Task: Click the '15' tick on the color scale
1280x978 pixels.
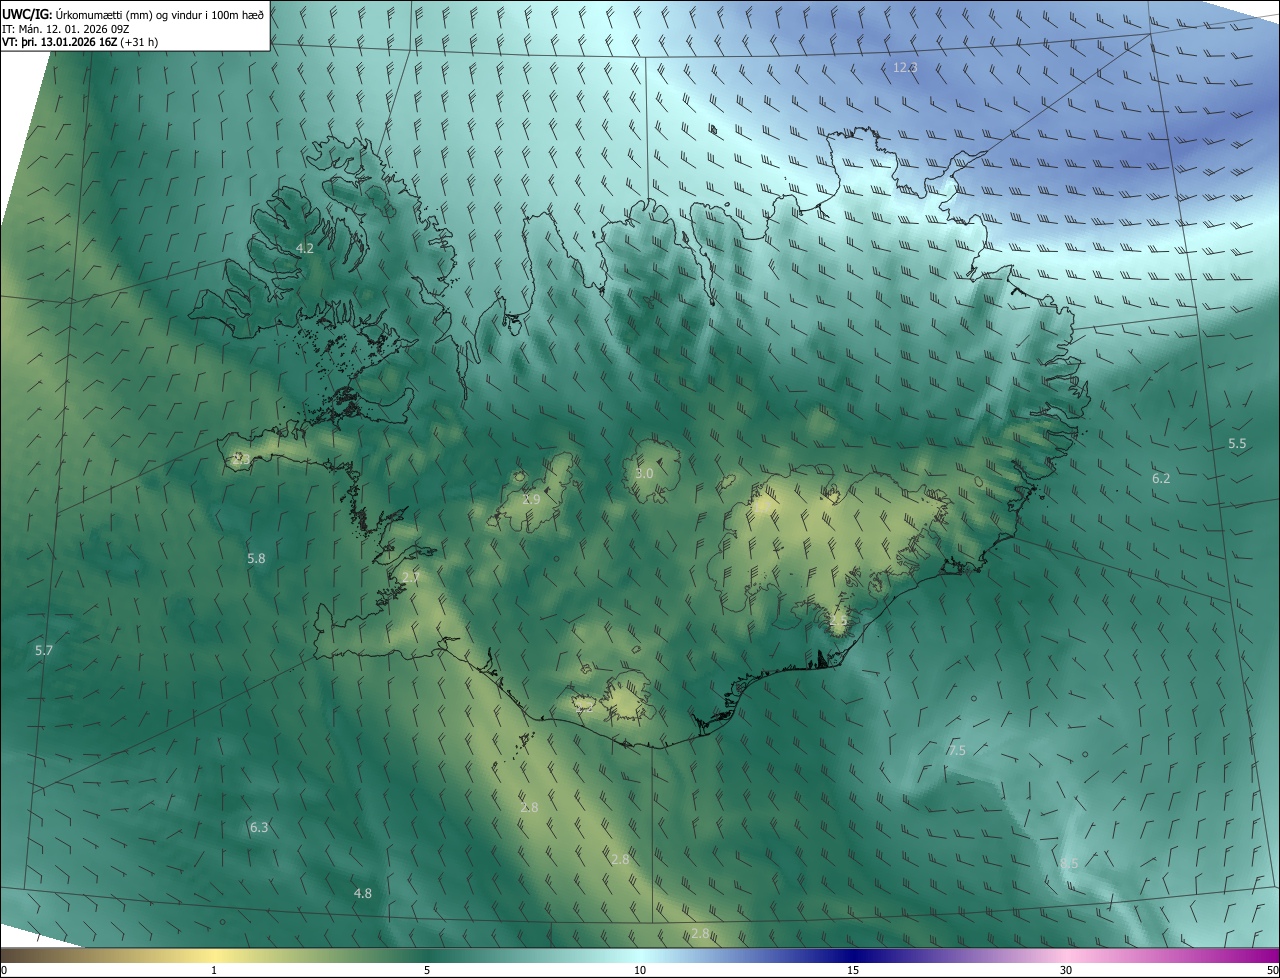Action: point(853,970)
